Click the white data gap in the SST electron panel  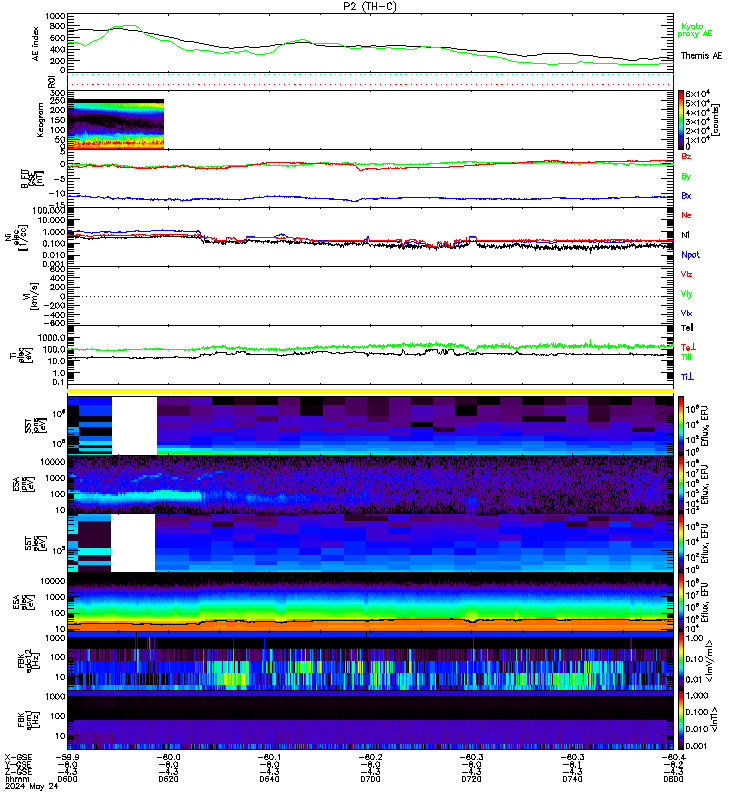click(133, 543)
